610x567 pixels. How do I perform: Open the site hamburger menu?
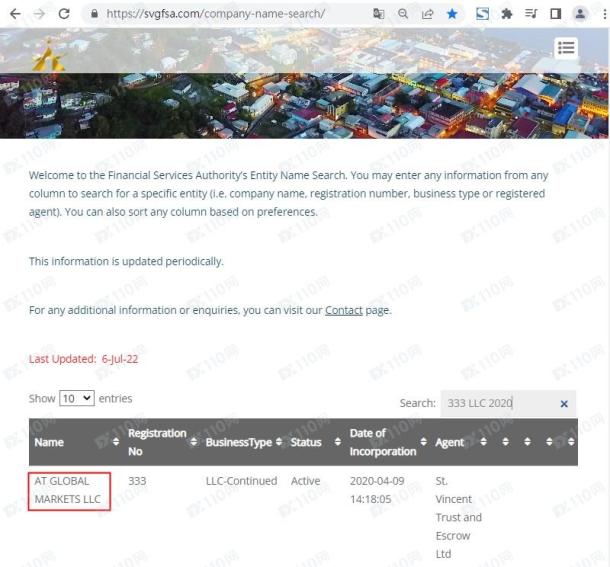[x=566, y=48]
